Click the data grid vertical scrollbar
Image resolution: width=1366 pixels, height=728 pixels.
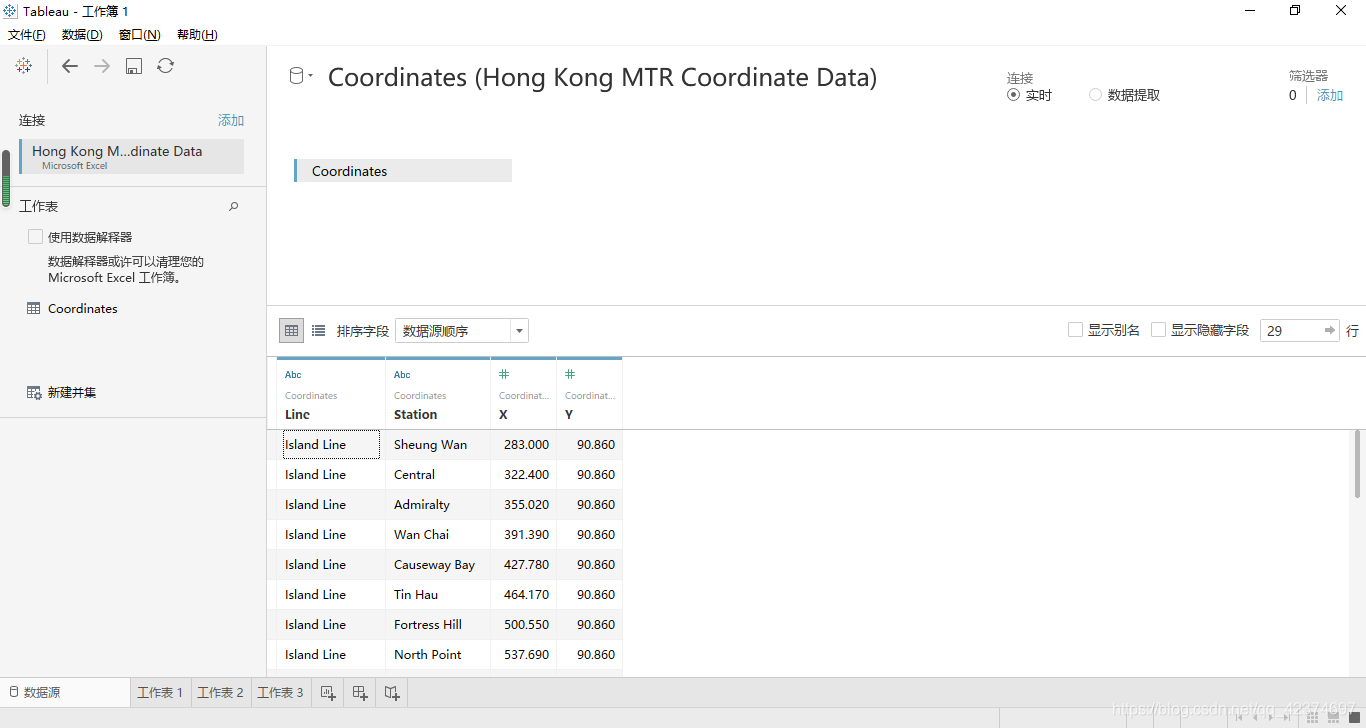point(1357,466)
